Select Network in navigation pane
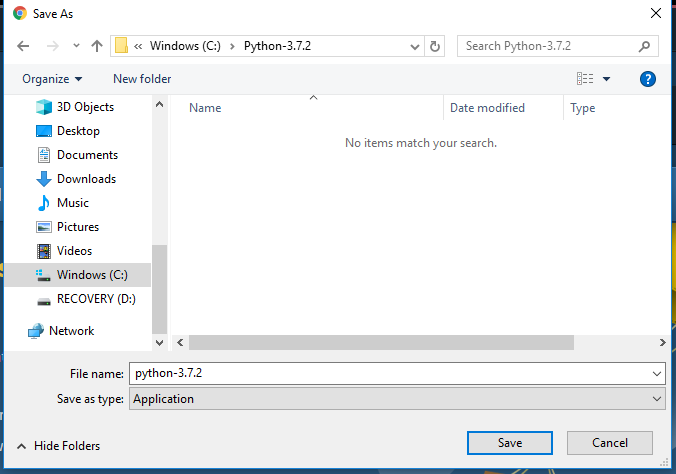 [x=72, y=331]
